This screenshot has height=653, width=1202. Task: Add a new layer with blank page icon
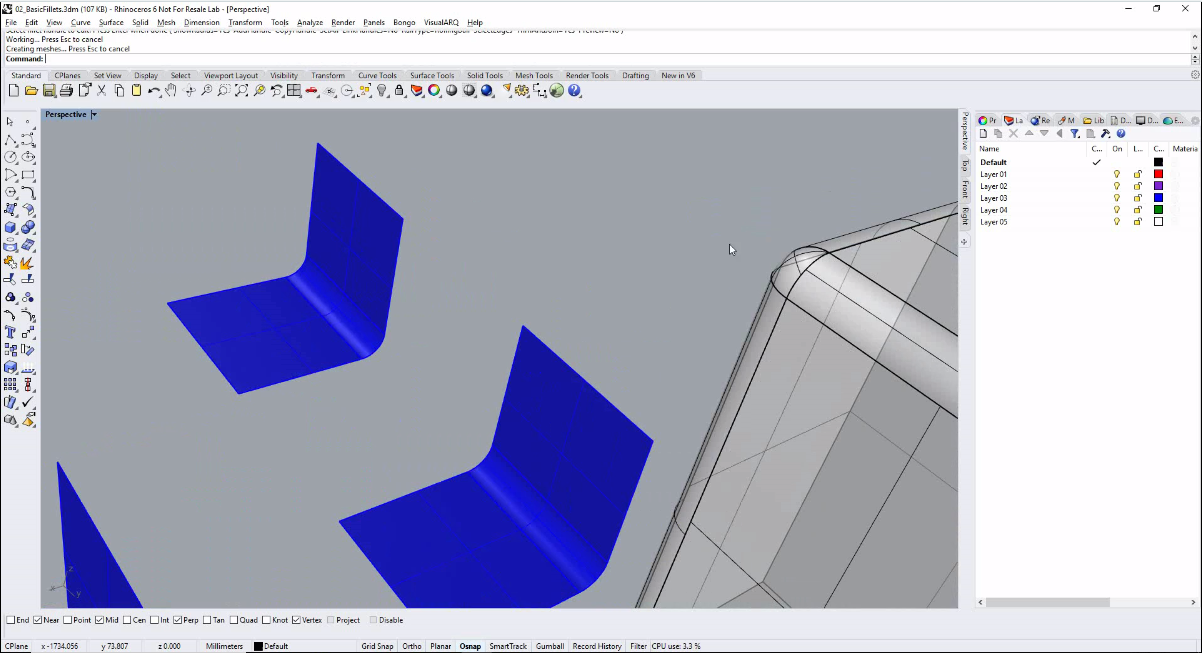984,133
